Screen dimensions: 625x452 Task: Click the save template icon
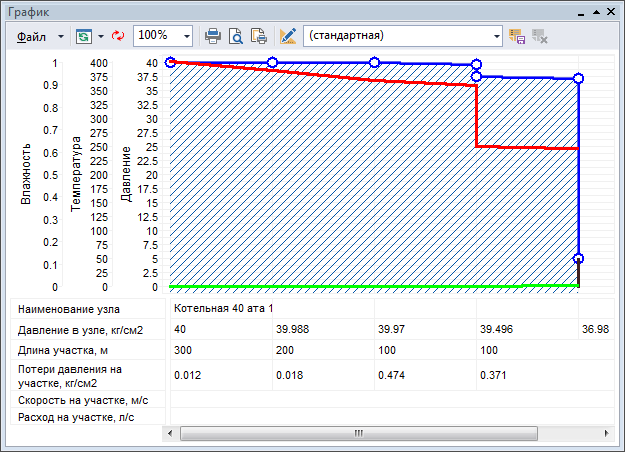point(517,35)
